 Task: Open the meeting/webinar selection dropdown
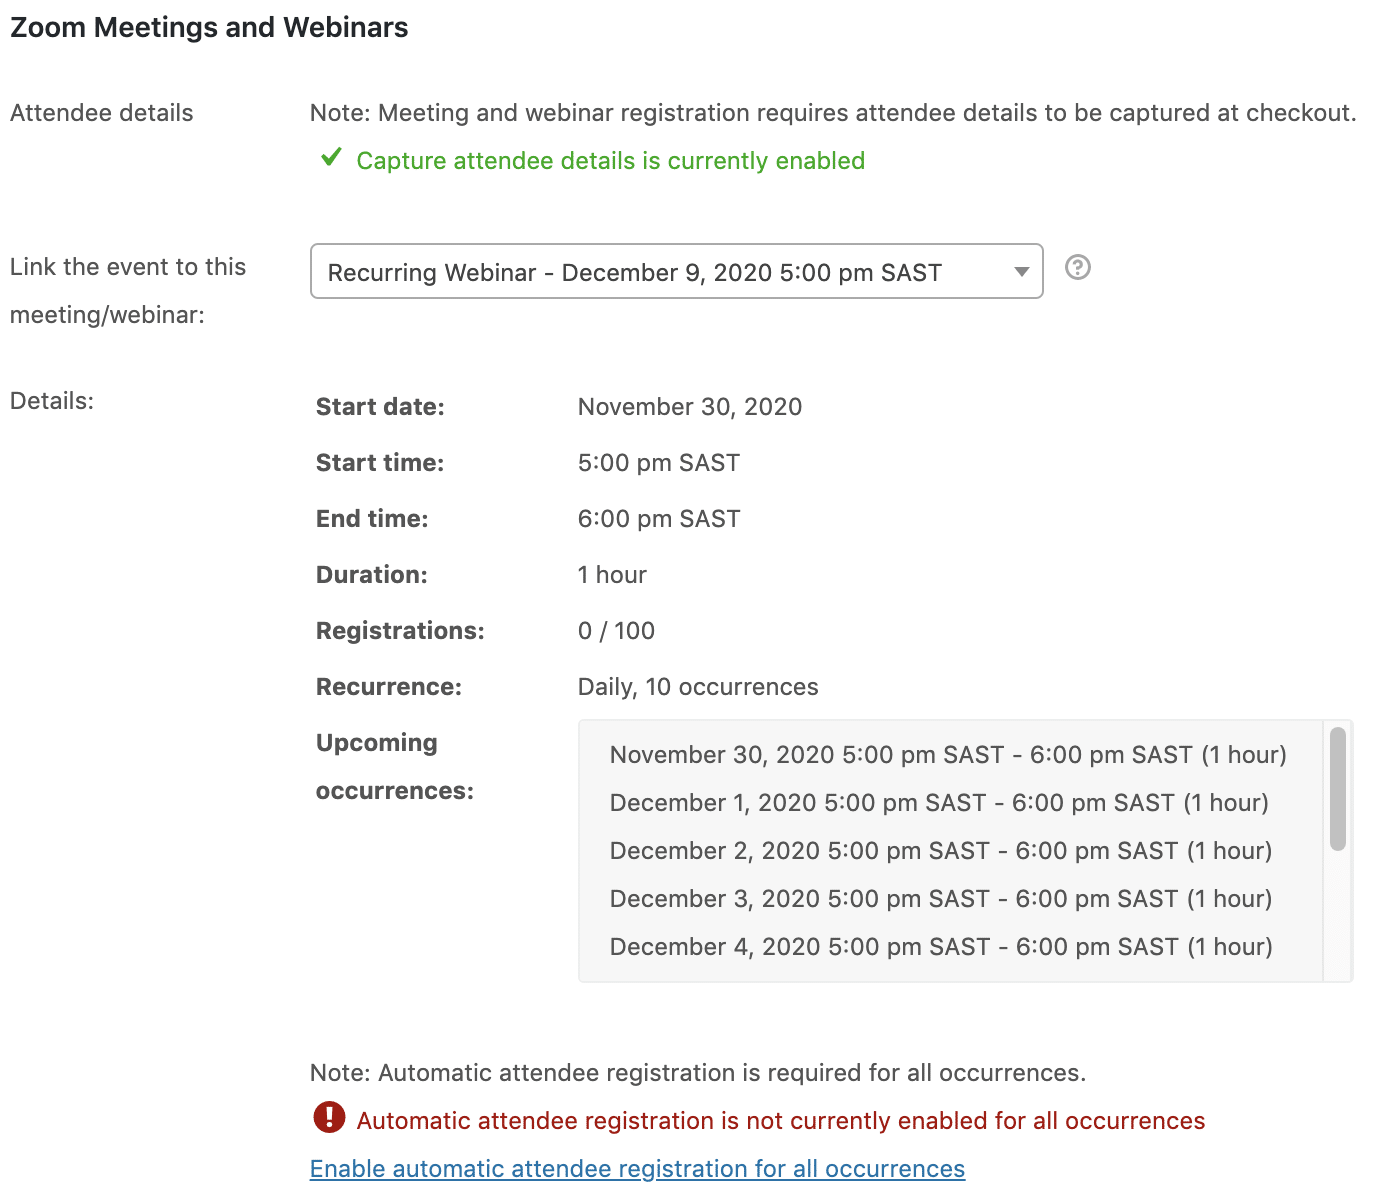pos(676,271)
